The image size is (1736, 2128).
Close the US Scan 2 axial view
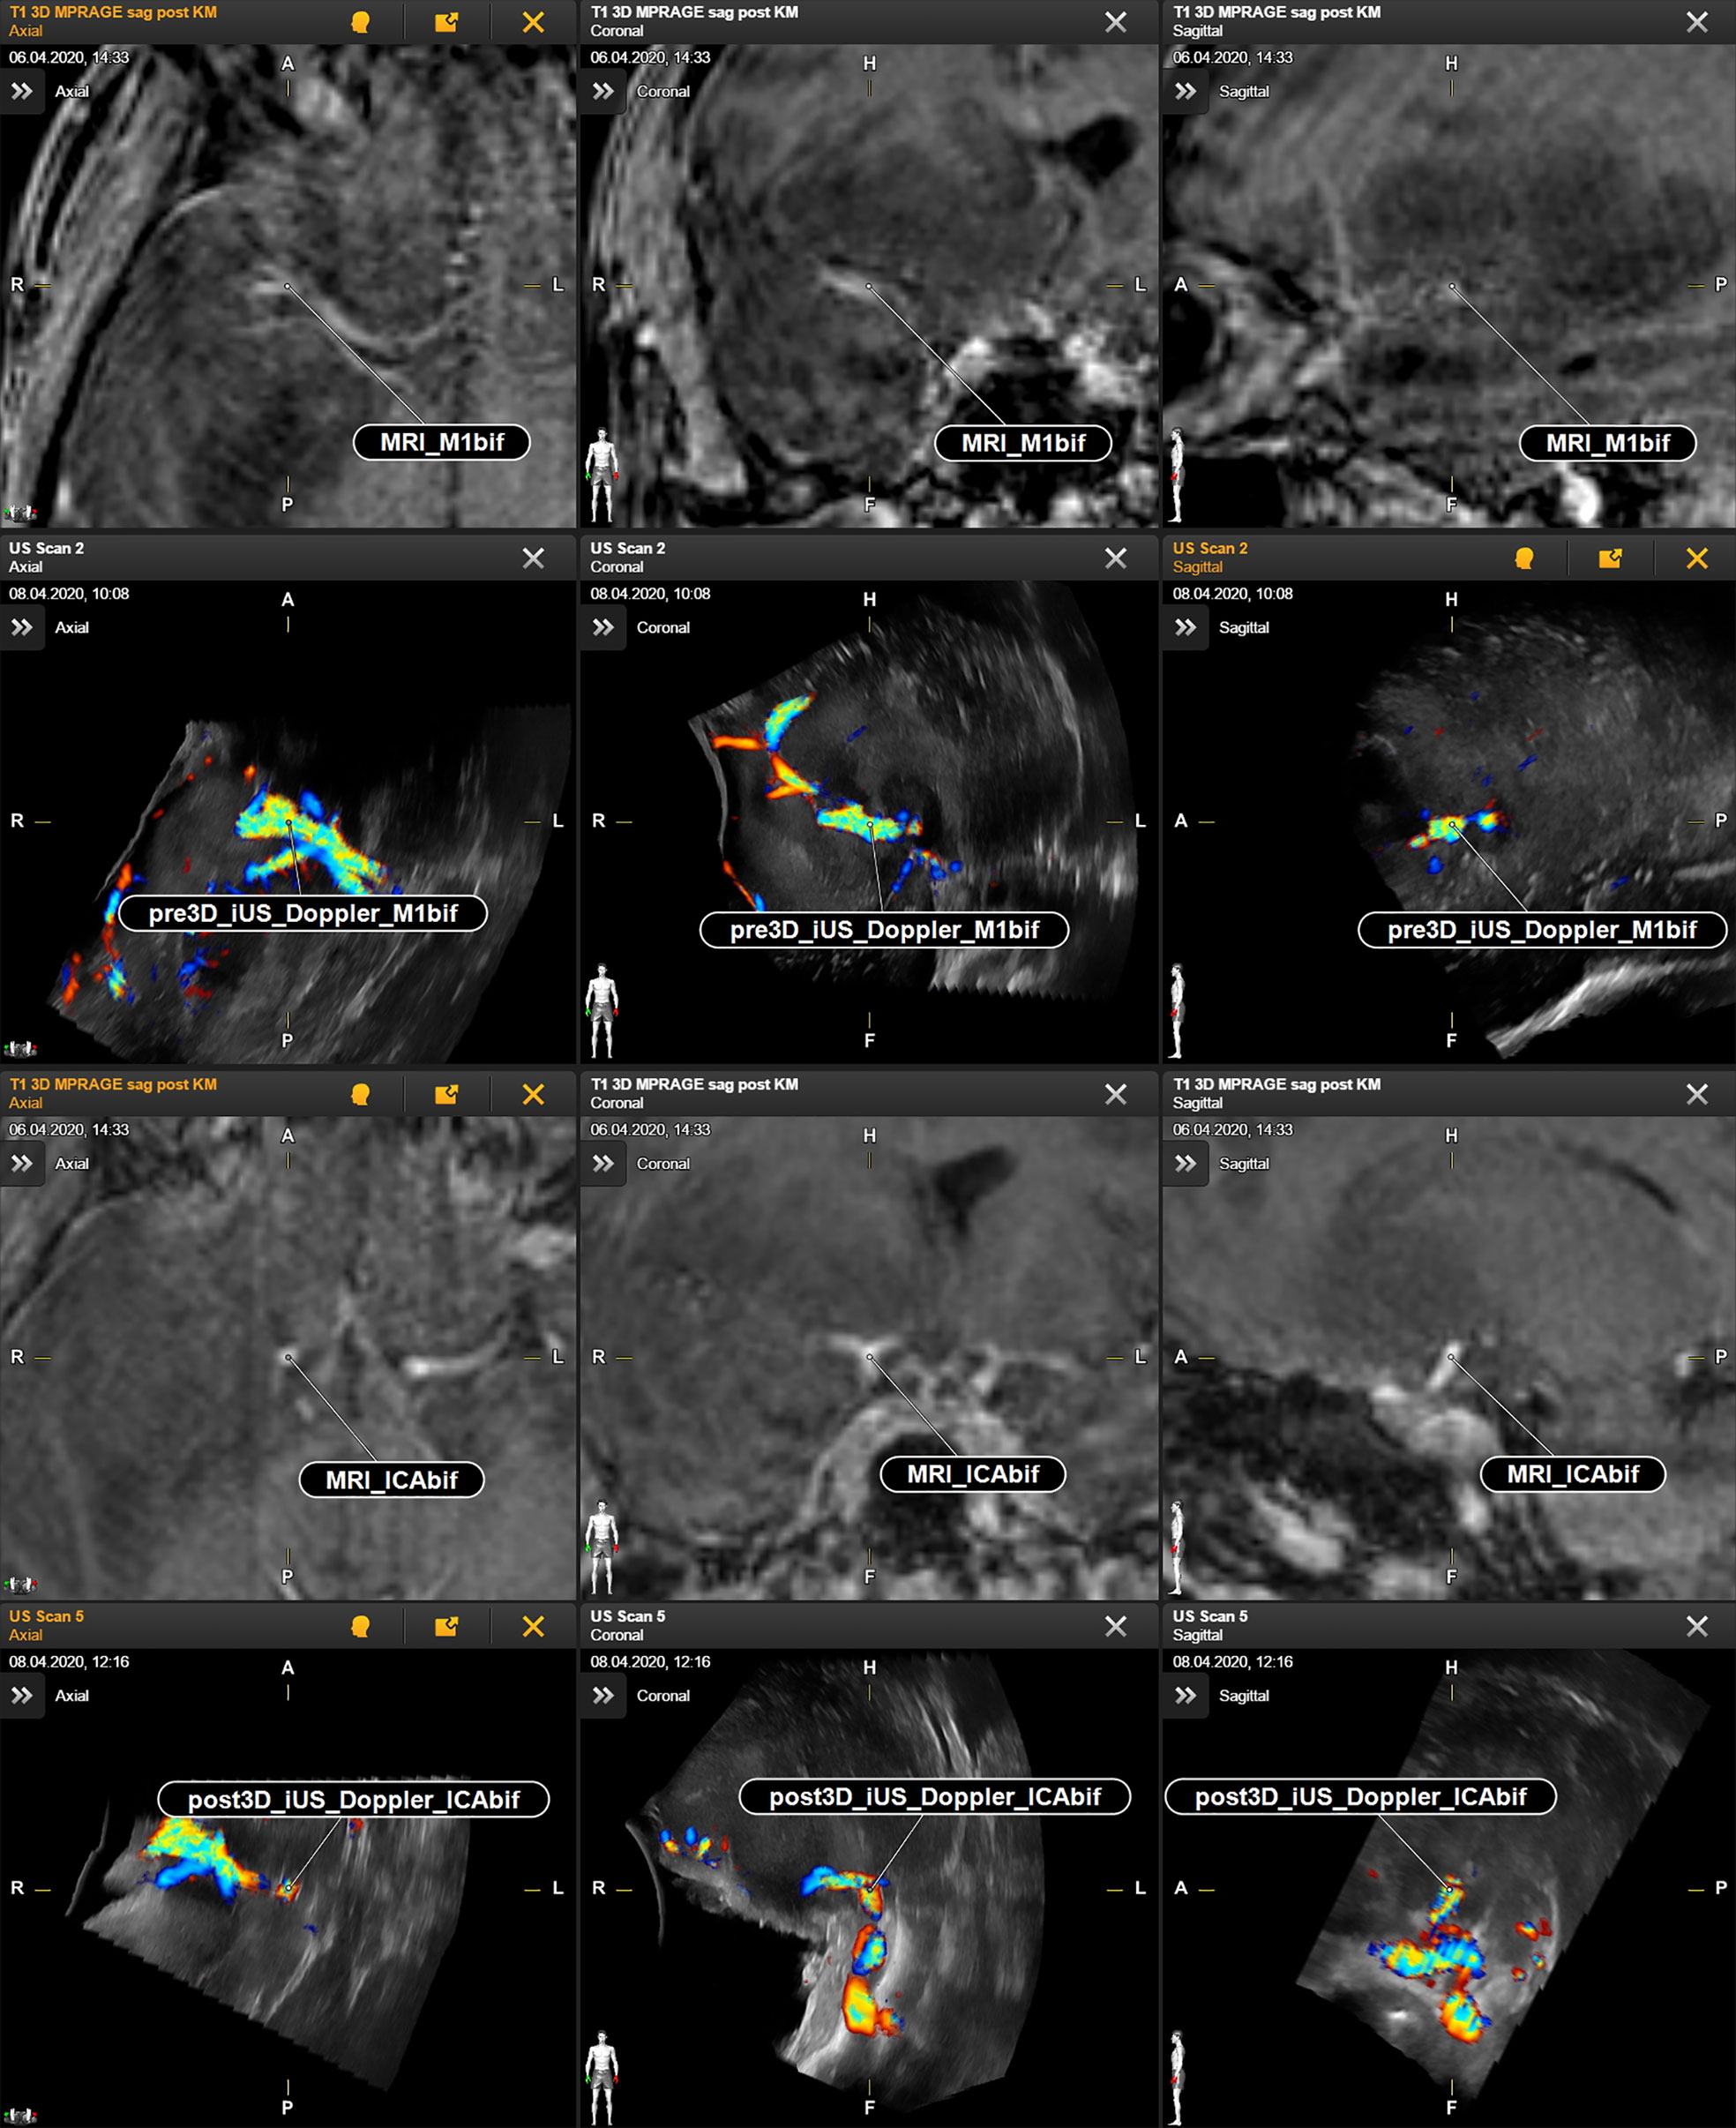(533, 558)
